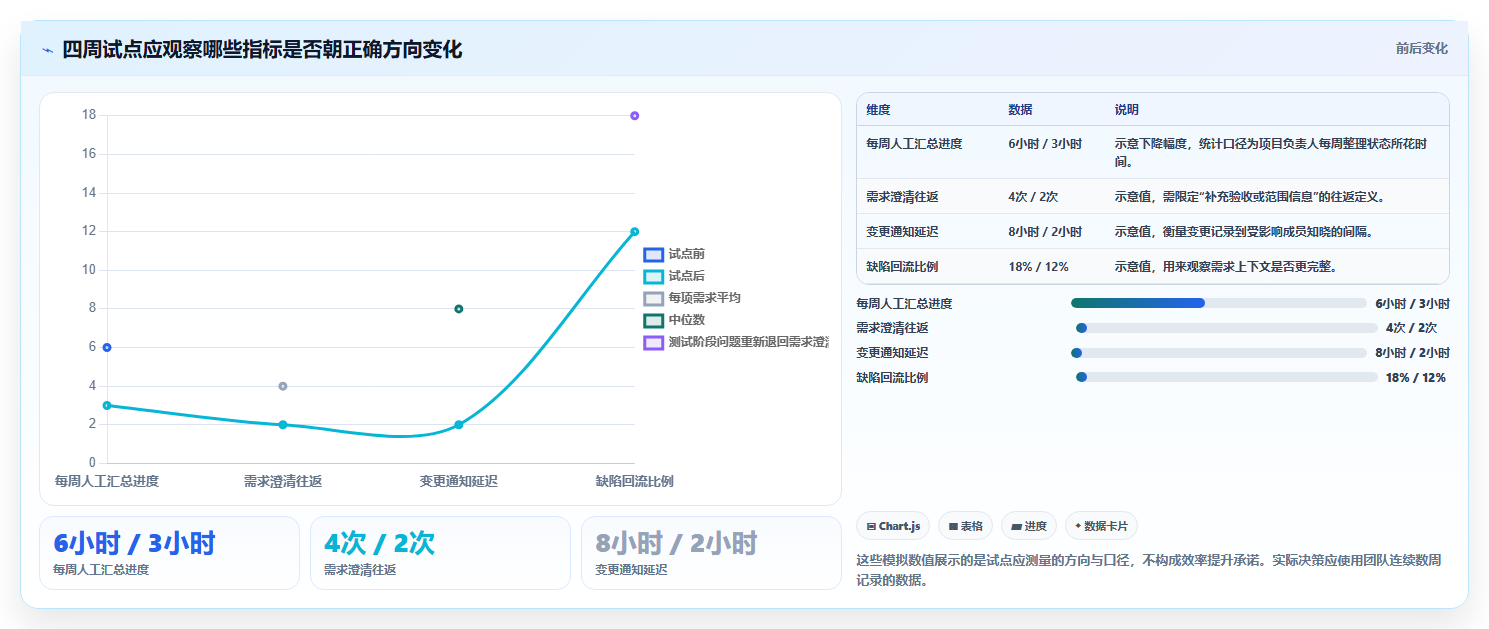The image size is (1489, 629).
Task: Click the 数据卡片 chip
Action: click(1101, 526)
